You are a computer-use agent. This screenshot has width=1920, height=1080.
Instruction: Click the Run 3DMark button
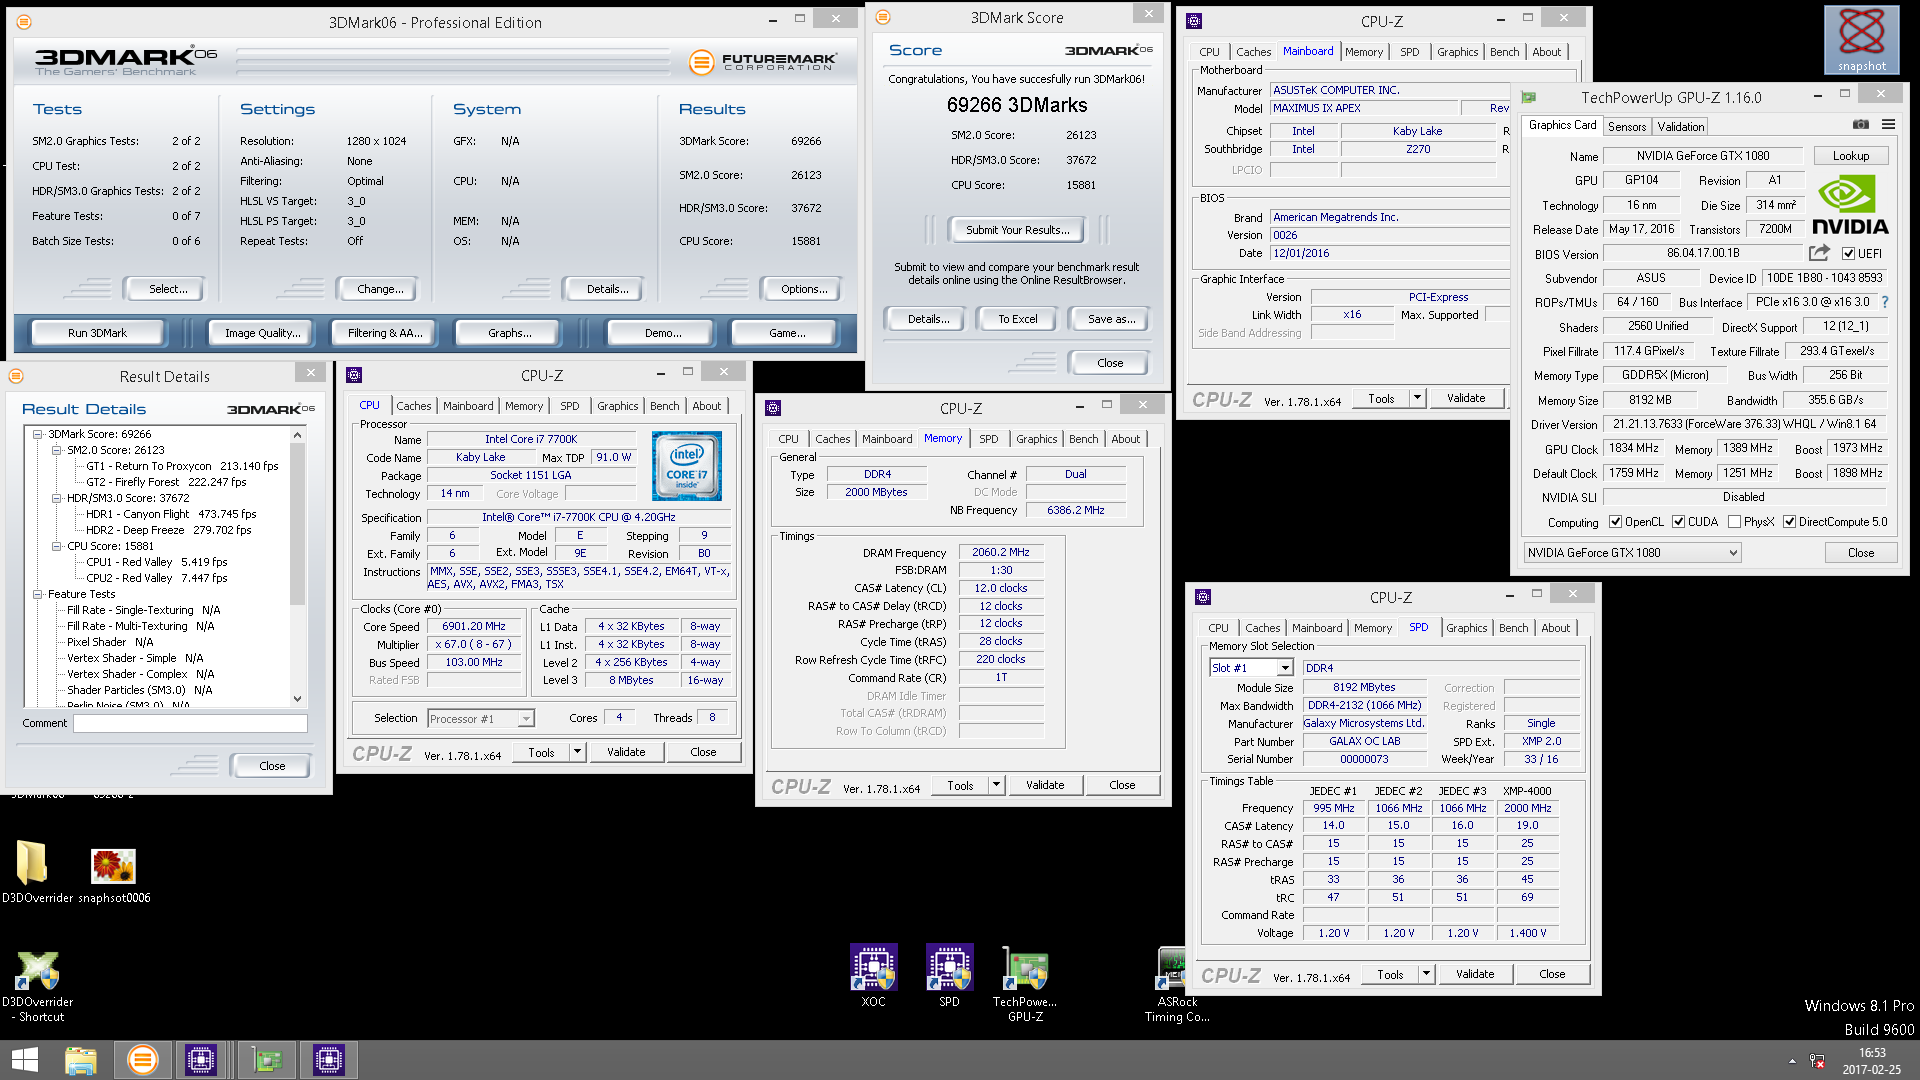tap(97, 333)
